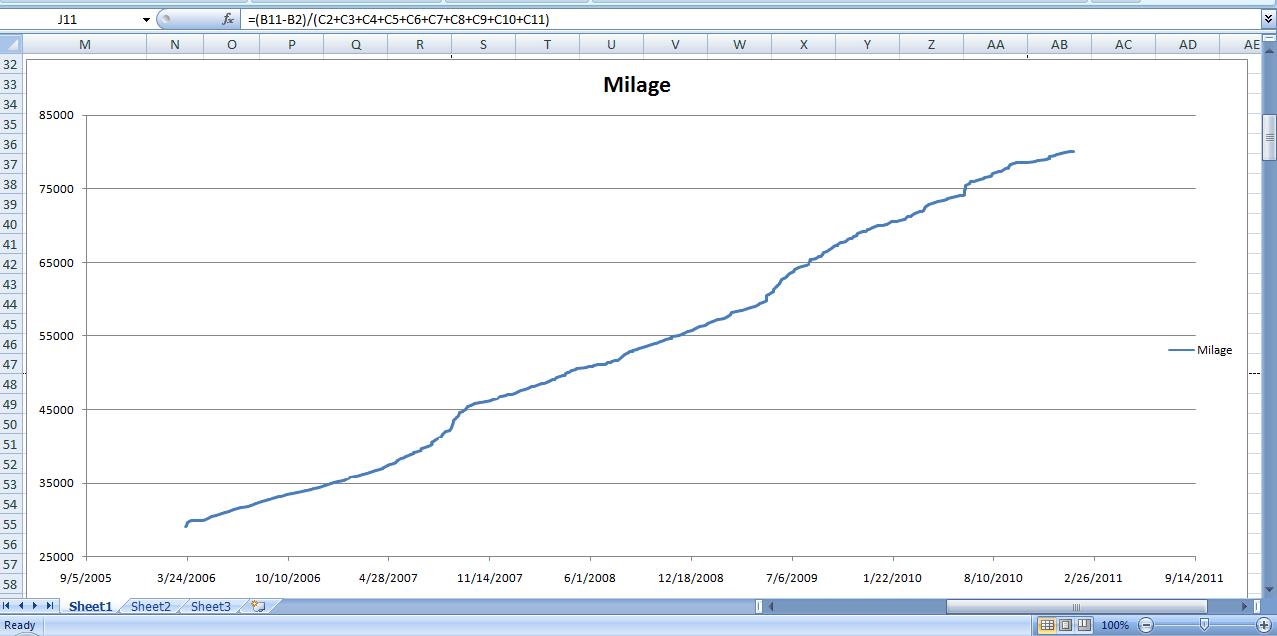1277x636 pixels.
Task: Select column X header
Action: click(x=804, y=44)
